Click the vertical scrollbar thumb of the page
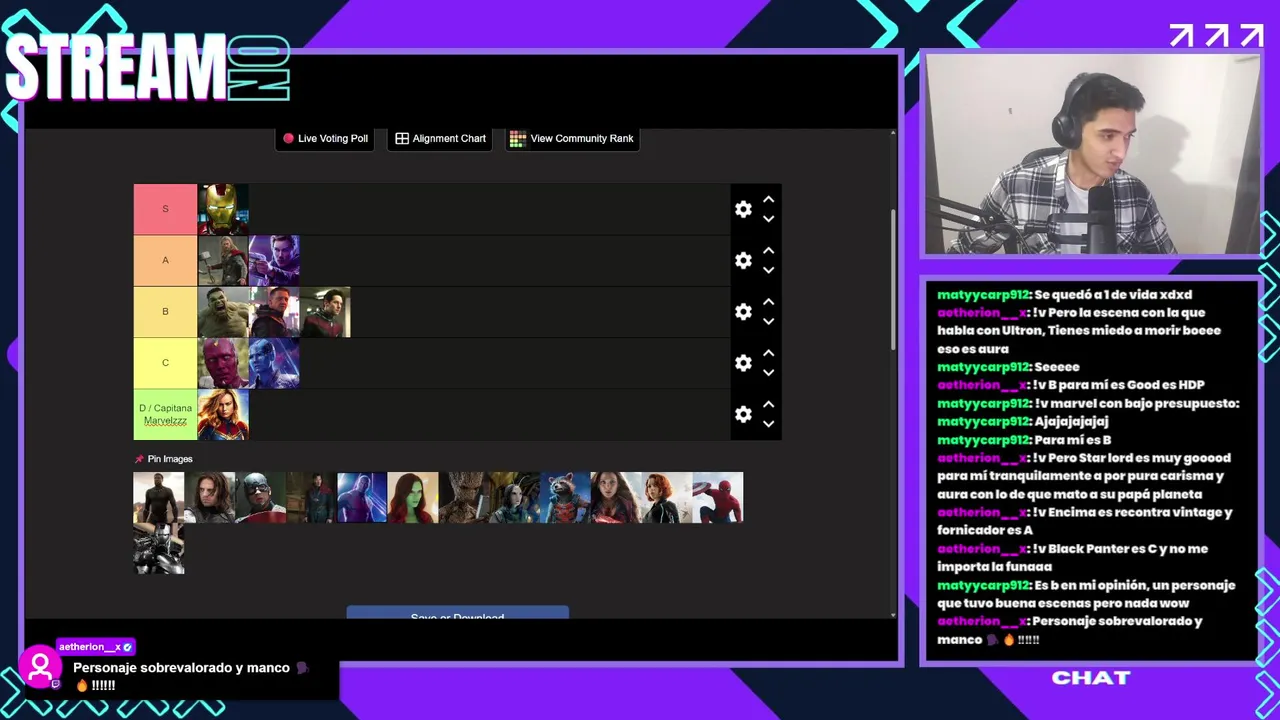The width and height of the screenshot is (1280, 720). click(894, 279)
